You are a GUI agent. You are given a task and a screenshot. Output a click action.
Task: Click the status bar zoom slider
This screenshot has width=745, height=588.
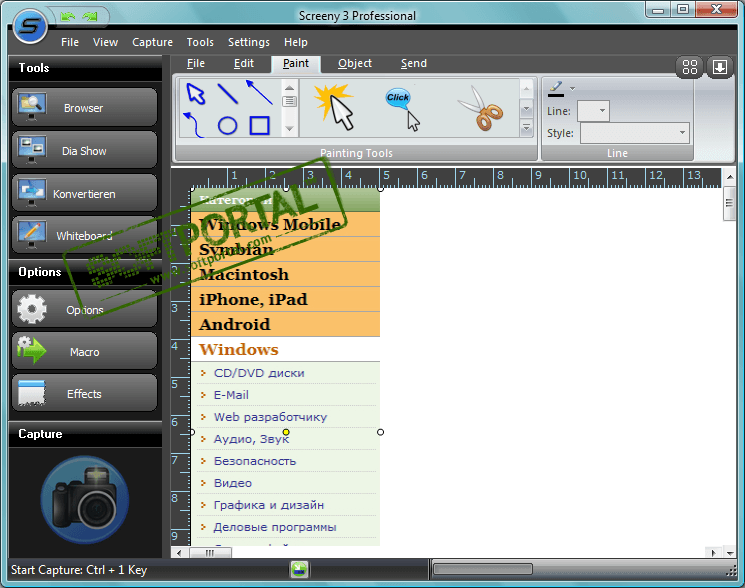pos(483,569)
